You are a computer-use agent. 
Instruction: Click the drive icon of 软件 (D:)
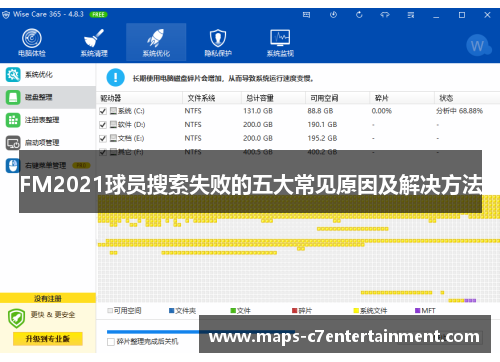tap(113, 124)
